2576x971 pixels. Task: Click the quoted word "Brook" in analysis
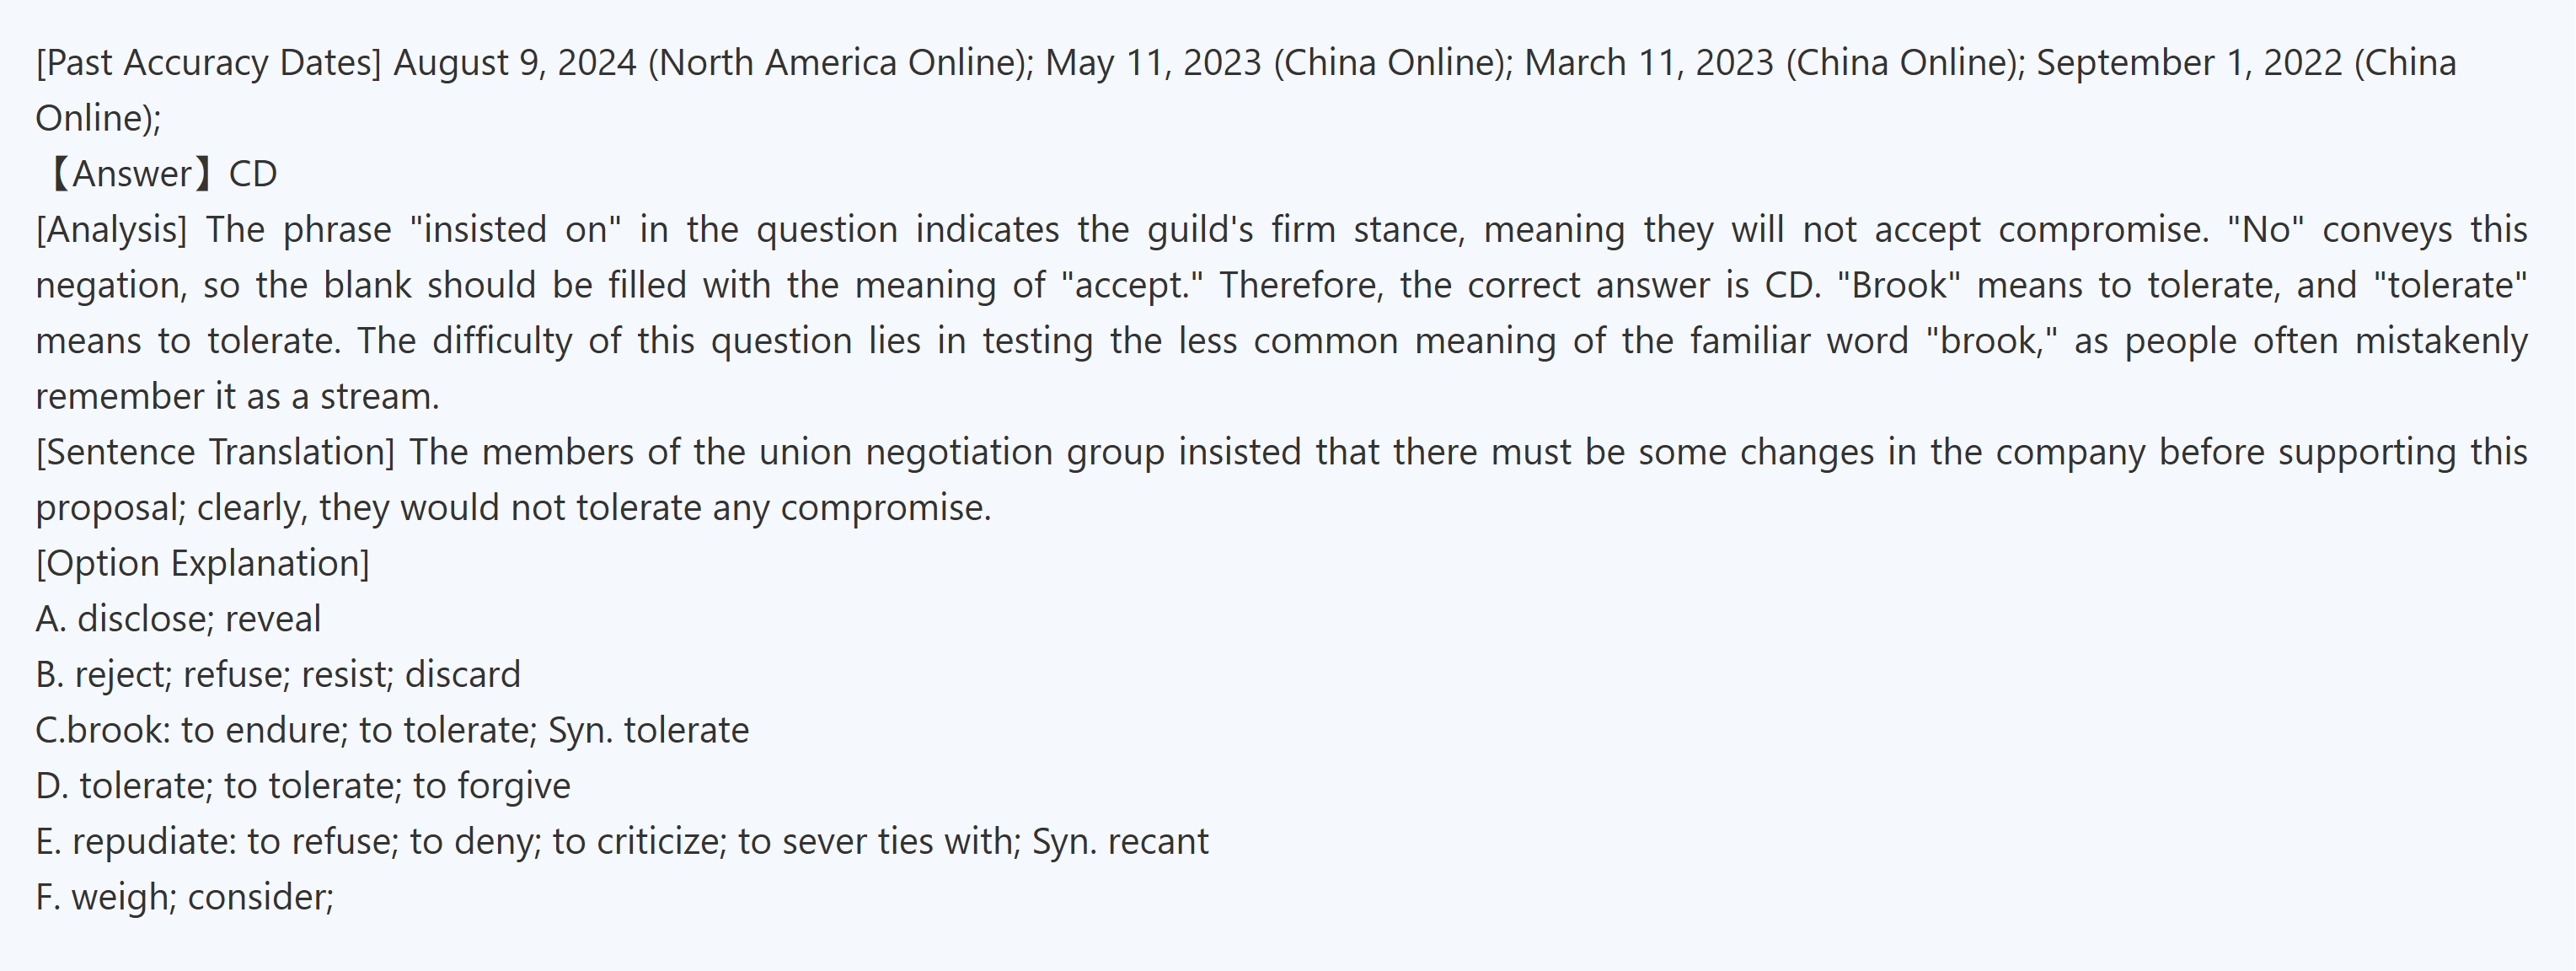point(1897,286)
